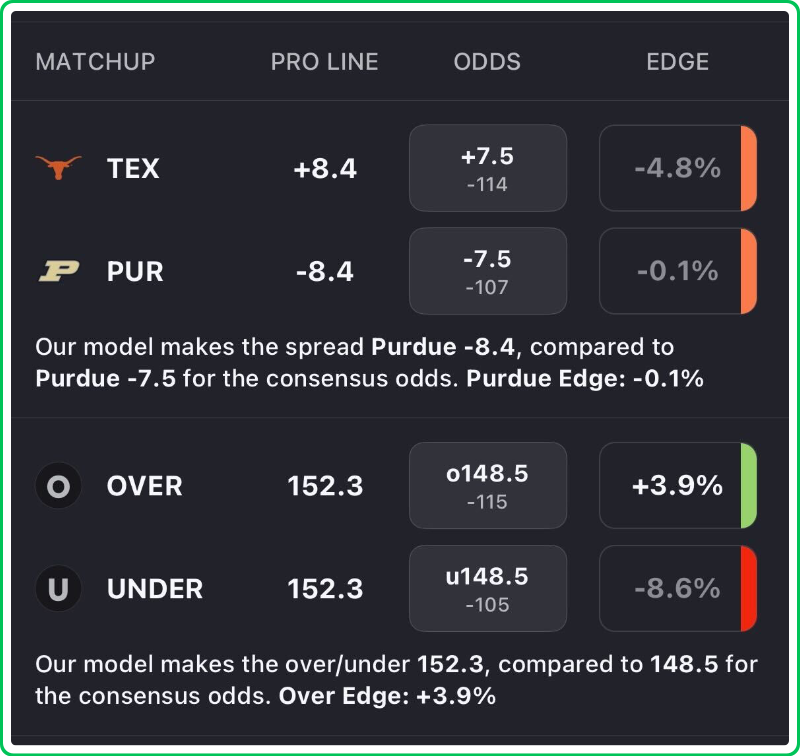
Task: Tap the o148.5 over odds button
Action: click(x=487, y=486)
